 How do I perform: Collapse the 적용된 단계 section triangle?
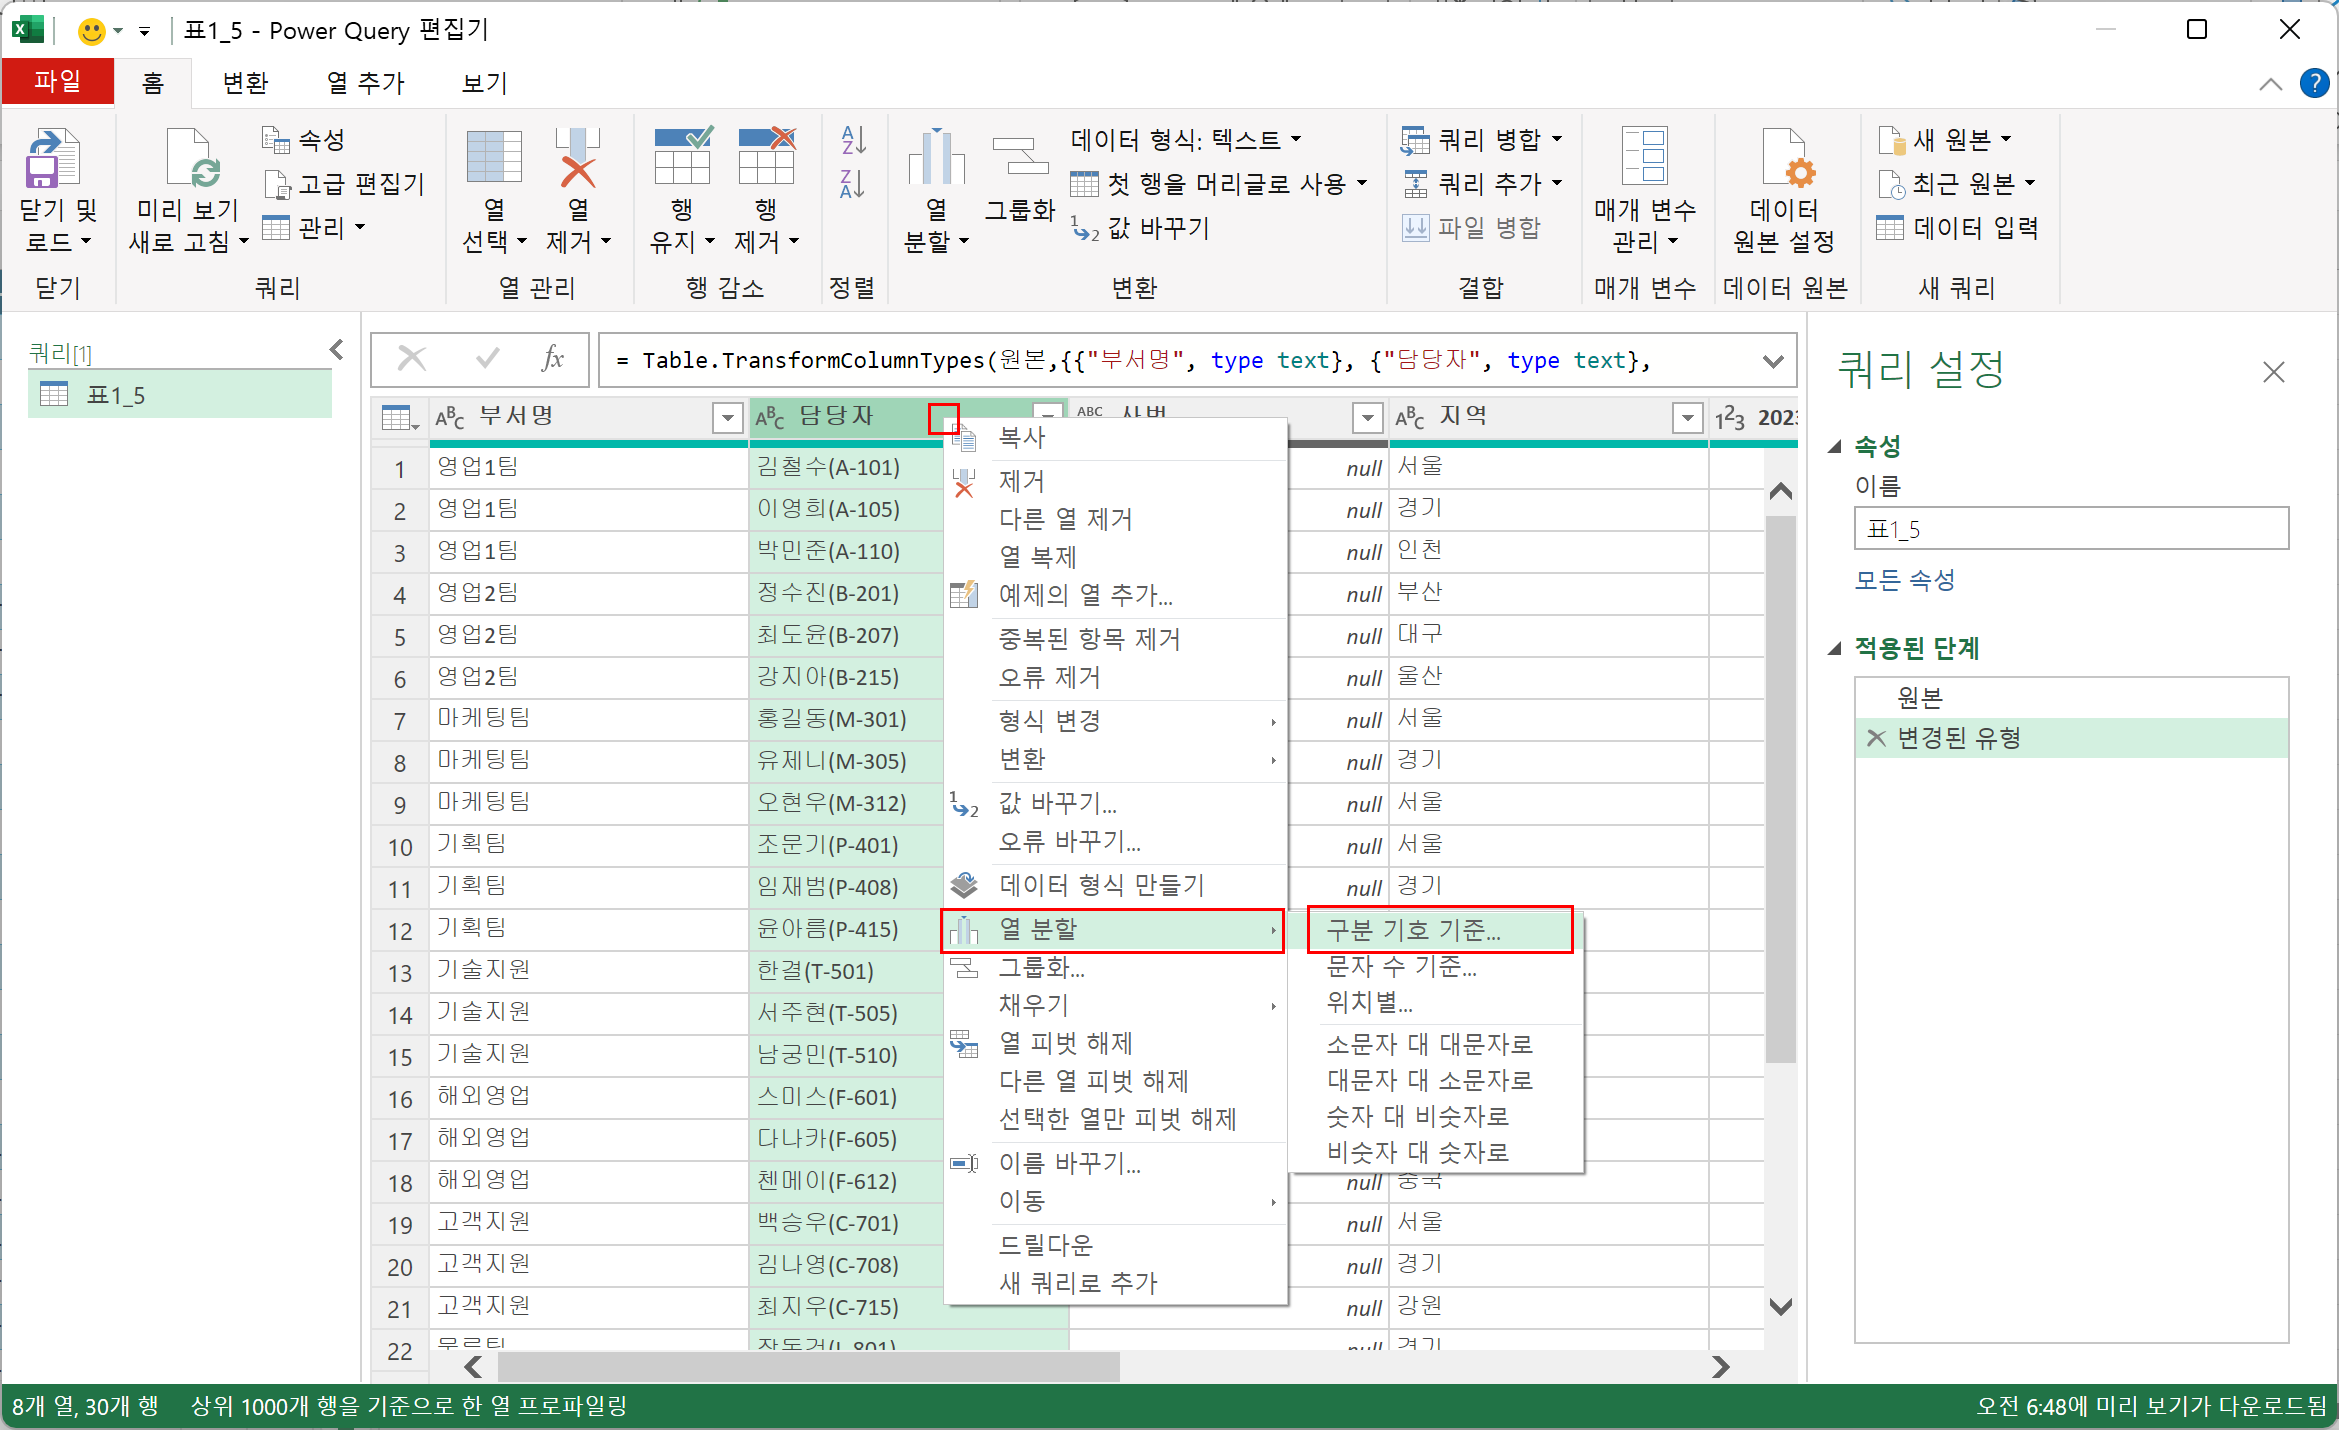(x=1835, y=649)
